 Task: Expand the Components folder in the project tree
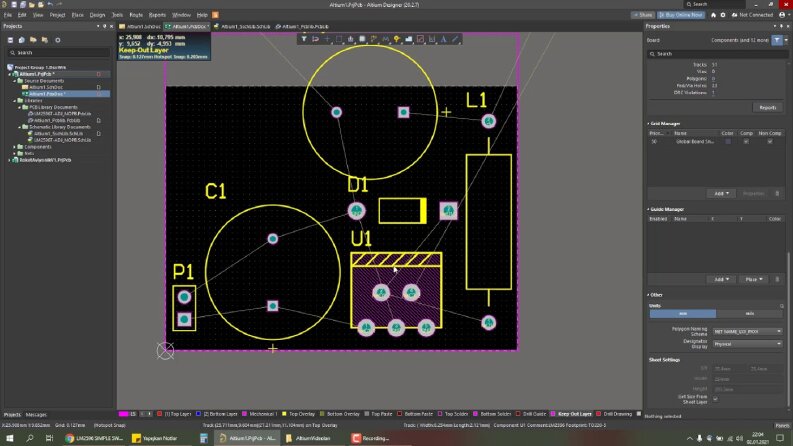coord(14,147)
